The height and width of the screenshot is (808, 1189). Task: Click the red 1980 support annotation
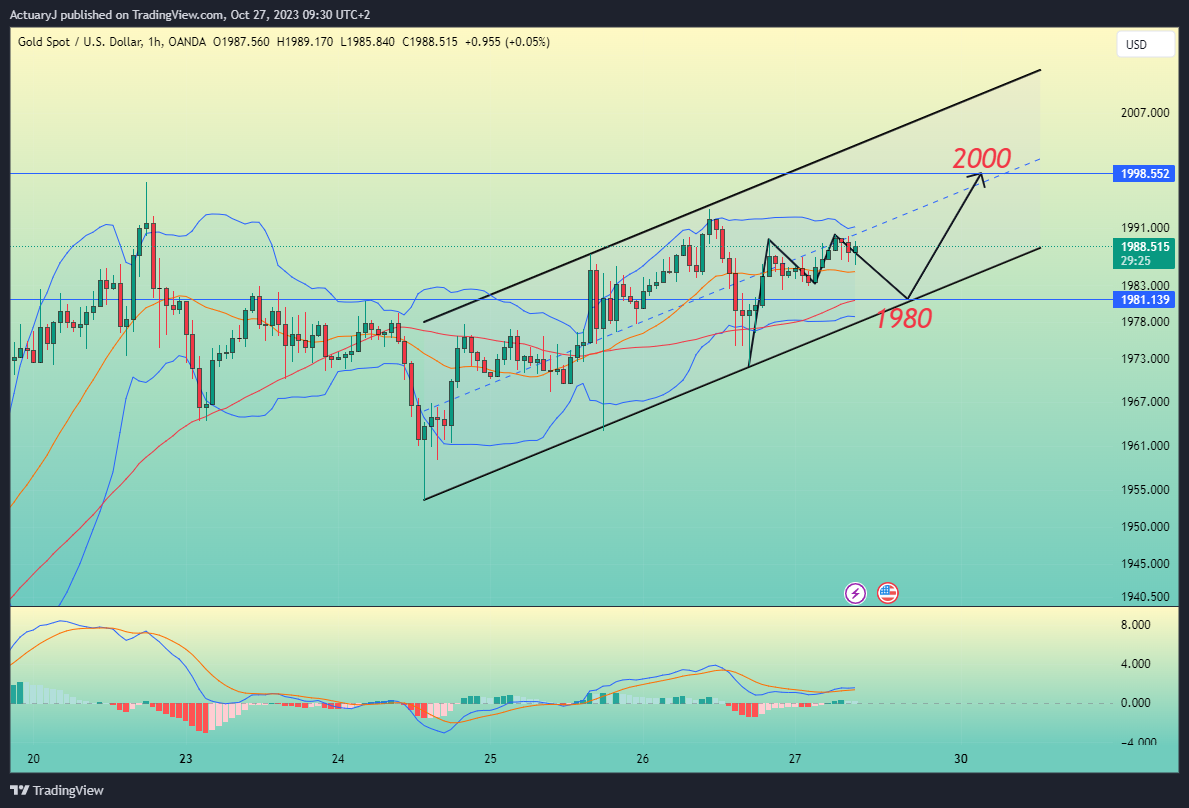(x=903, y=318)
